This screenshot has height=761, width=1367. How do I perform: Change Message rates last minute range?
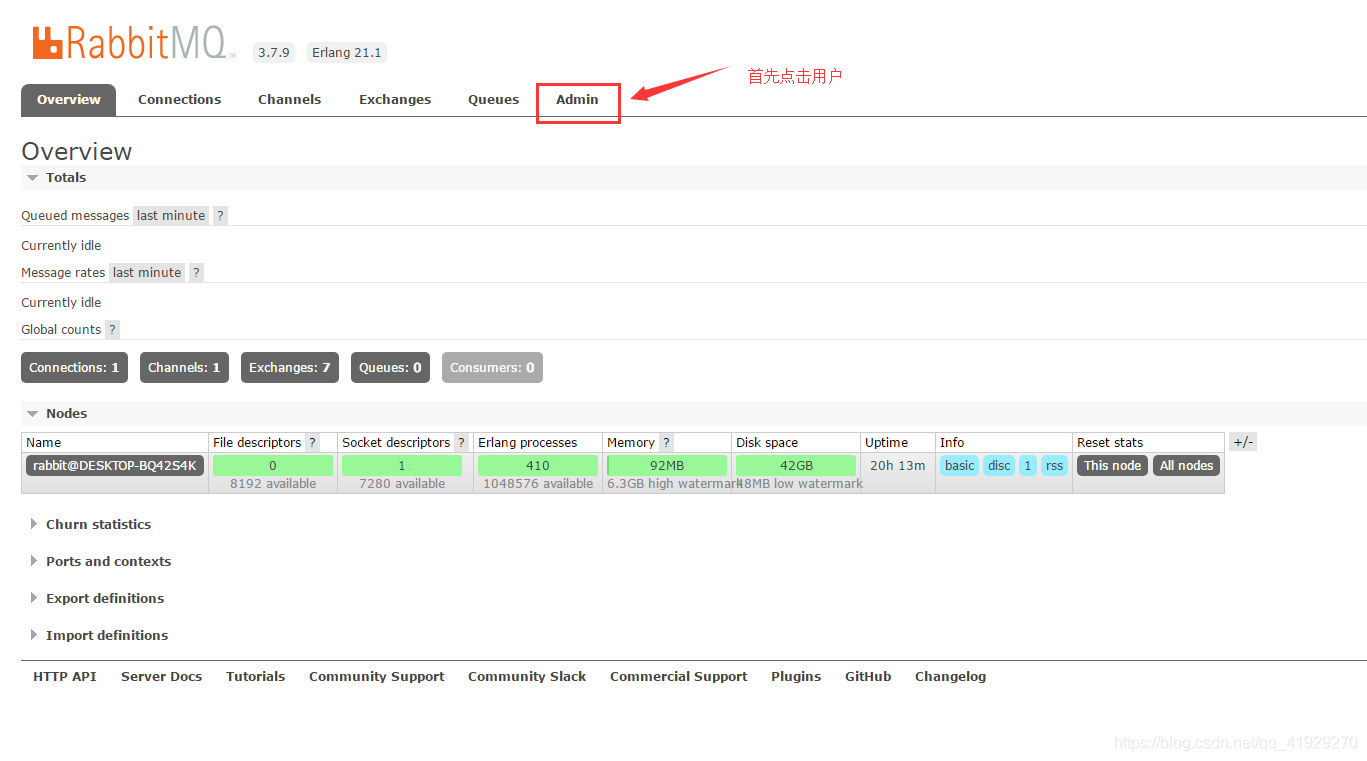pos(147,272)
